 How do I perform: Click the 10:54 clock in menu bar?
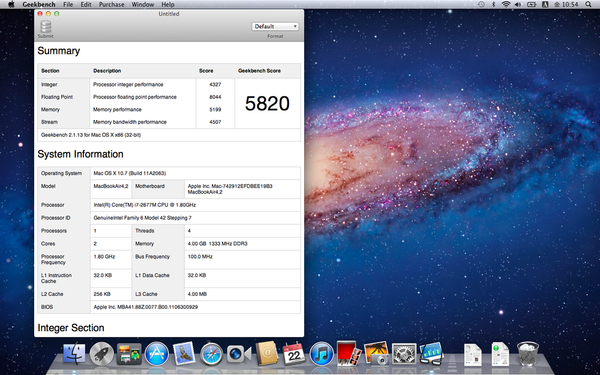point(567,4)
